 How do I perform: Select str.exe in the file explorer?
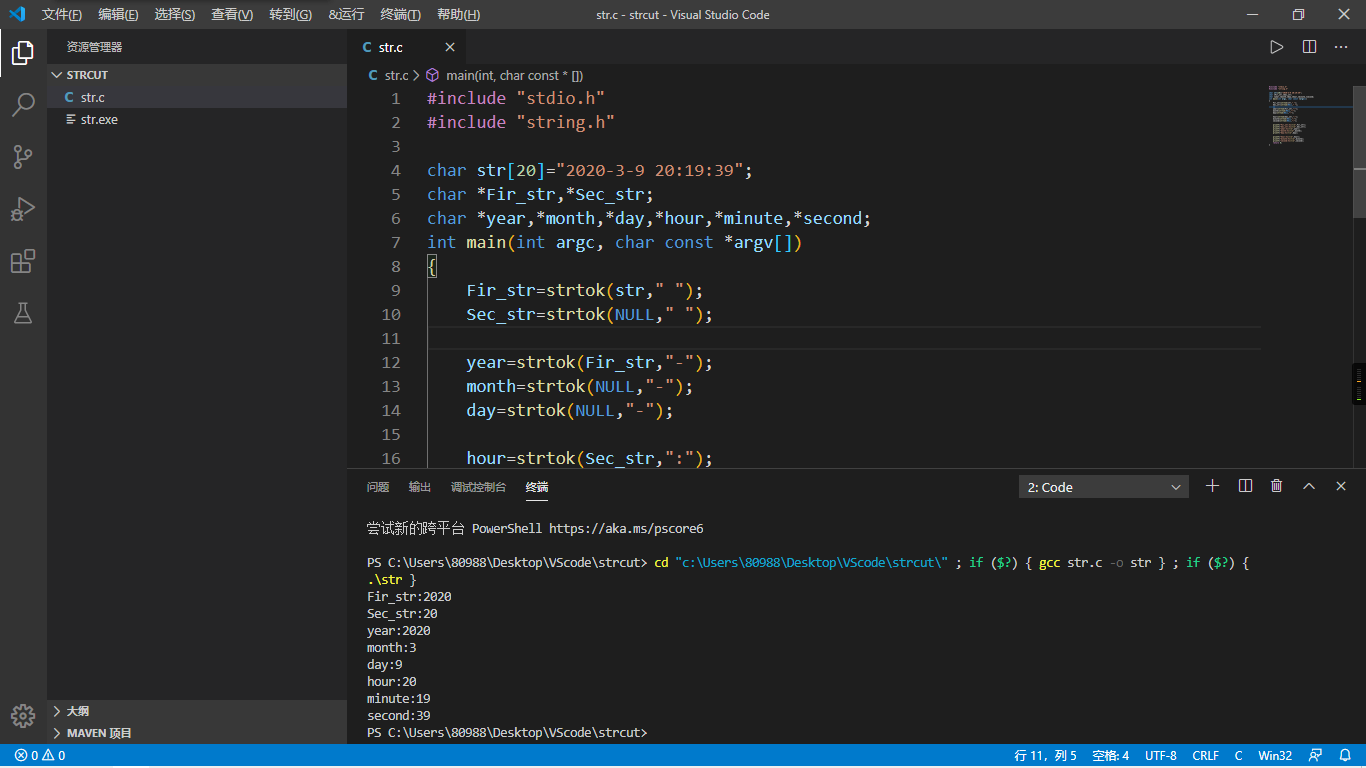pos(197,119)
